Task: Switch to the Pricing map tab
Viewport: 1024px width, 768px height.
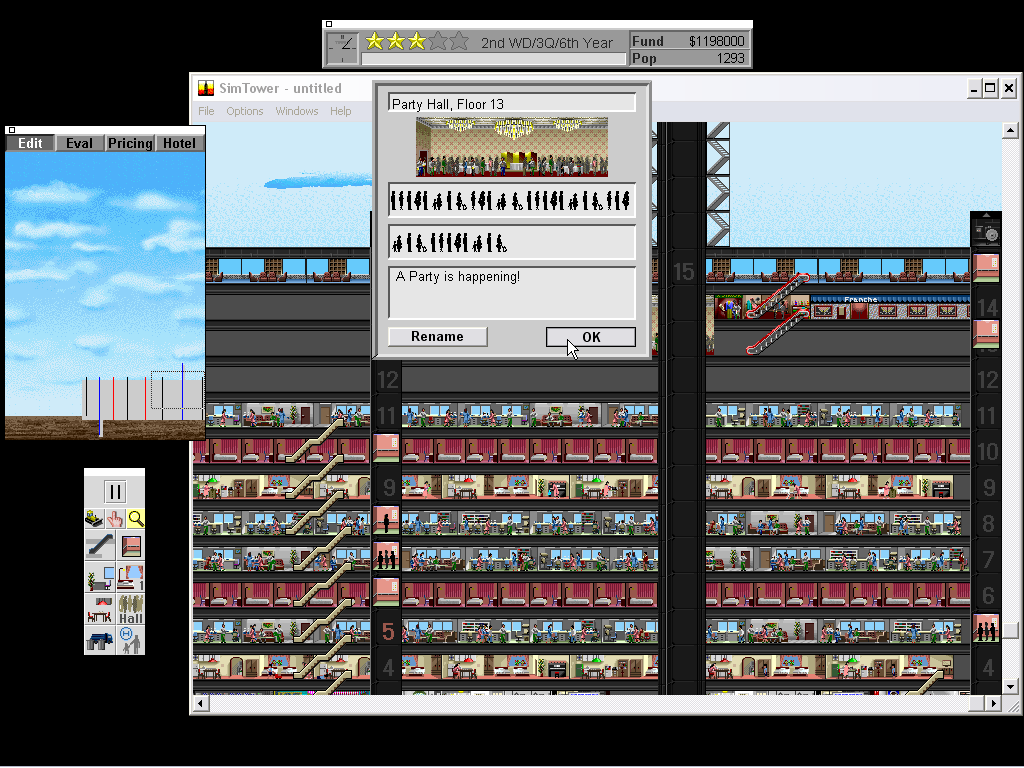Action: (x=130, y=143)
